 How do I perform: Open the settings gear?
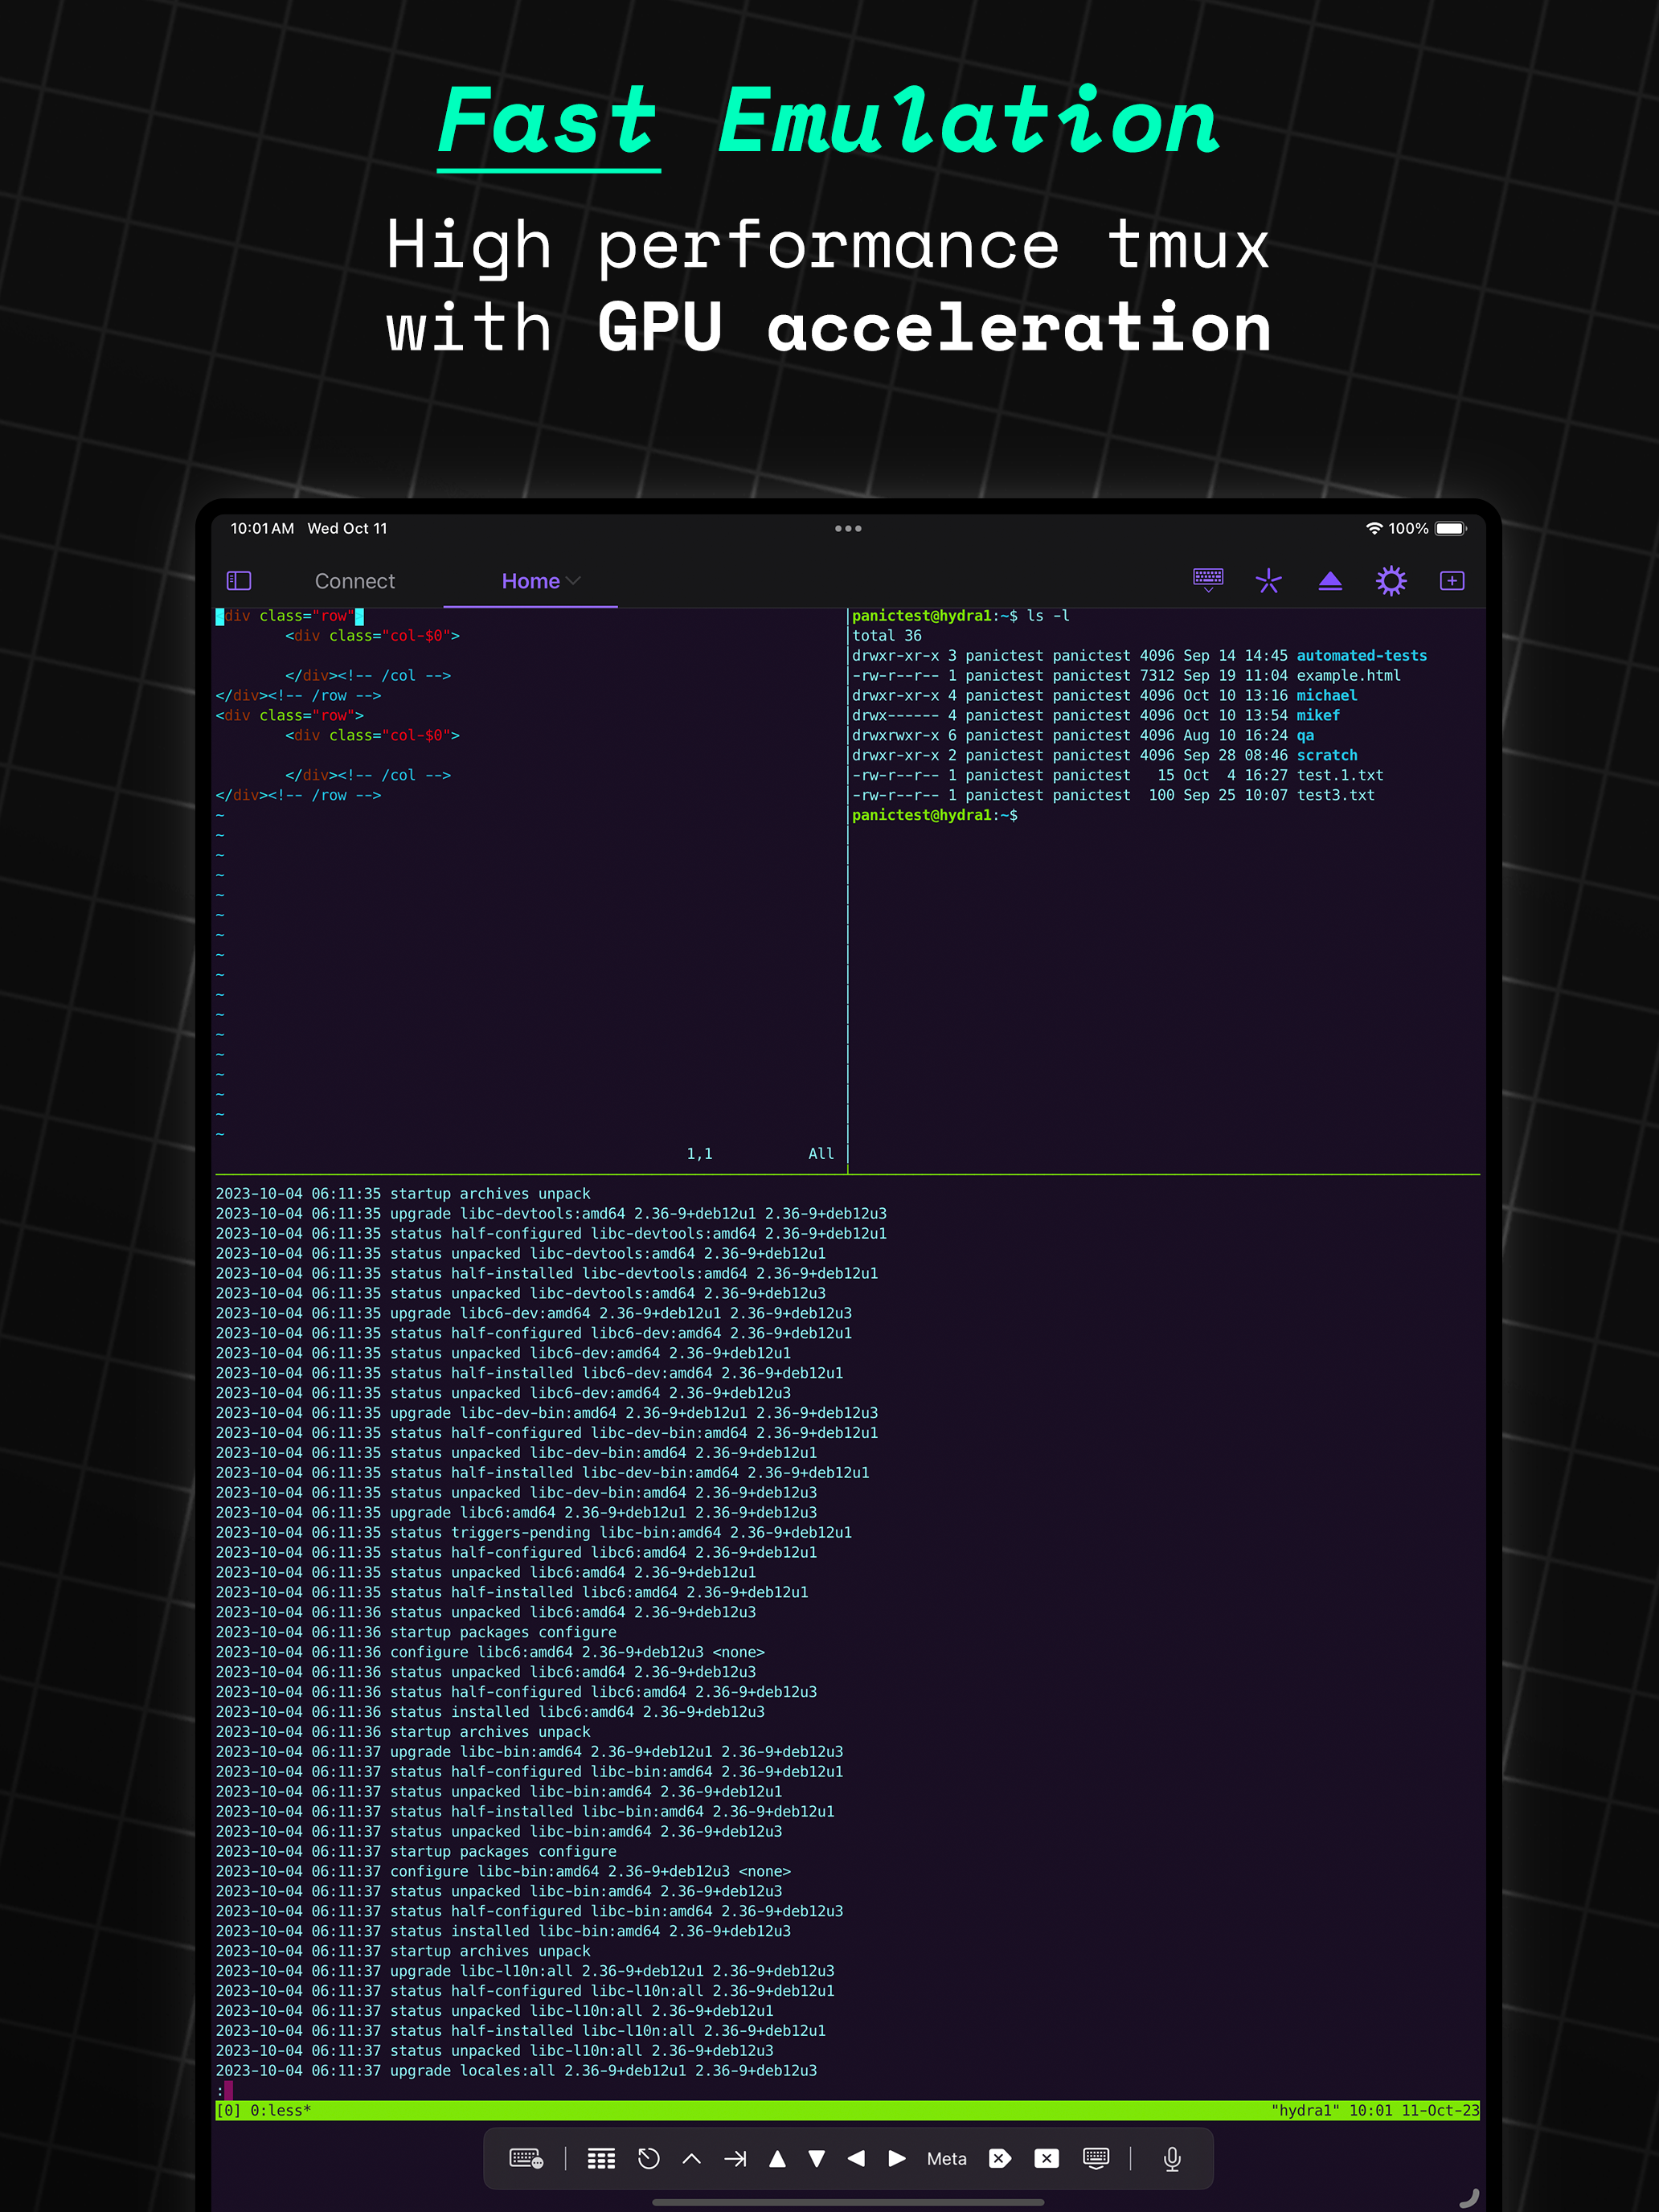[1391, 580]
